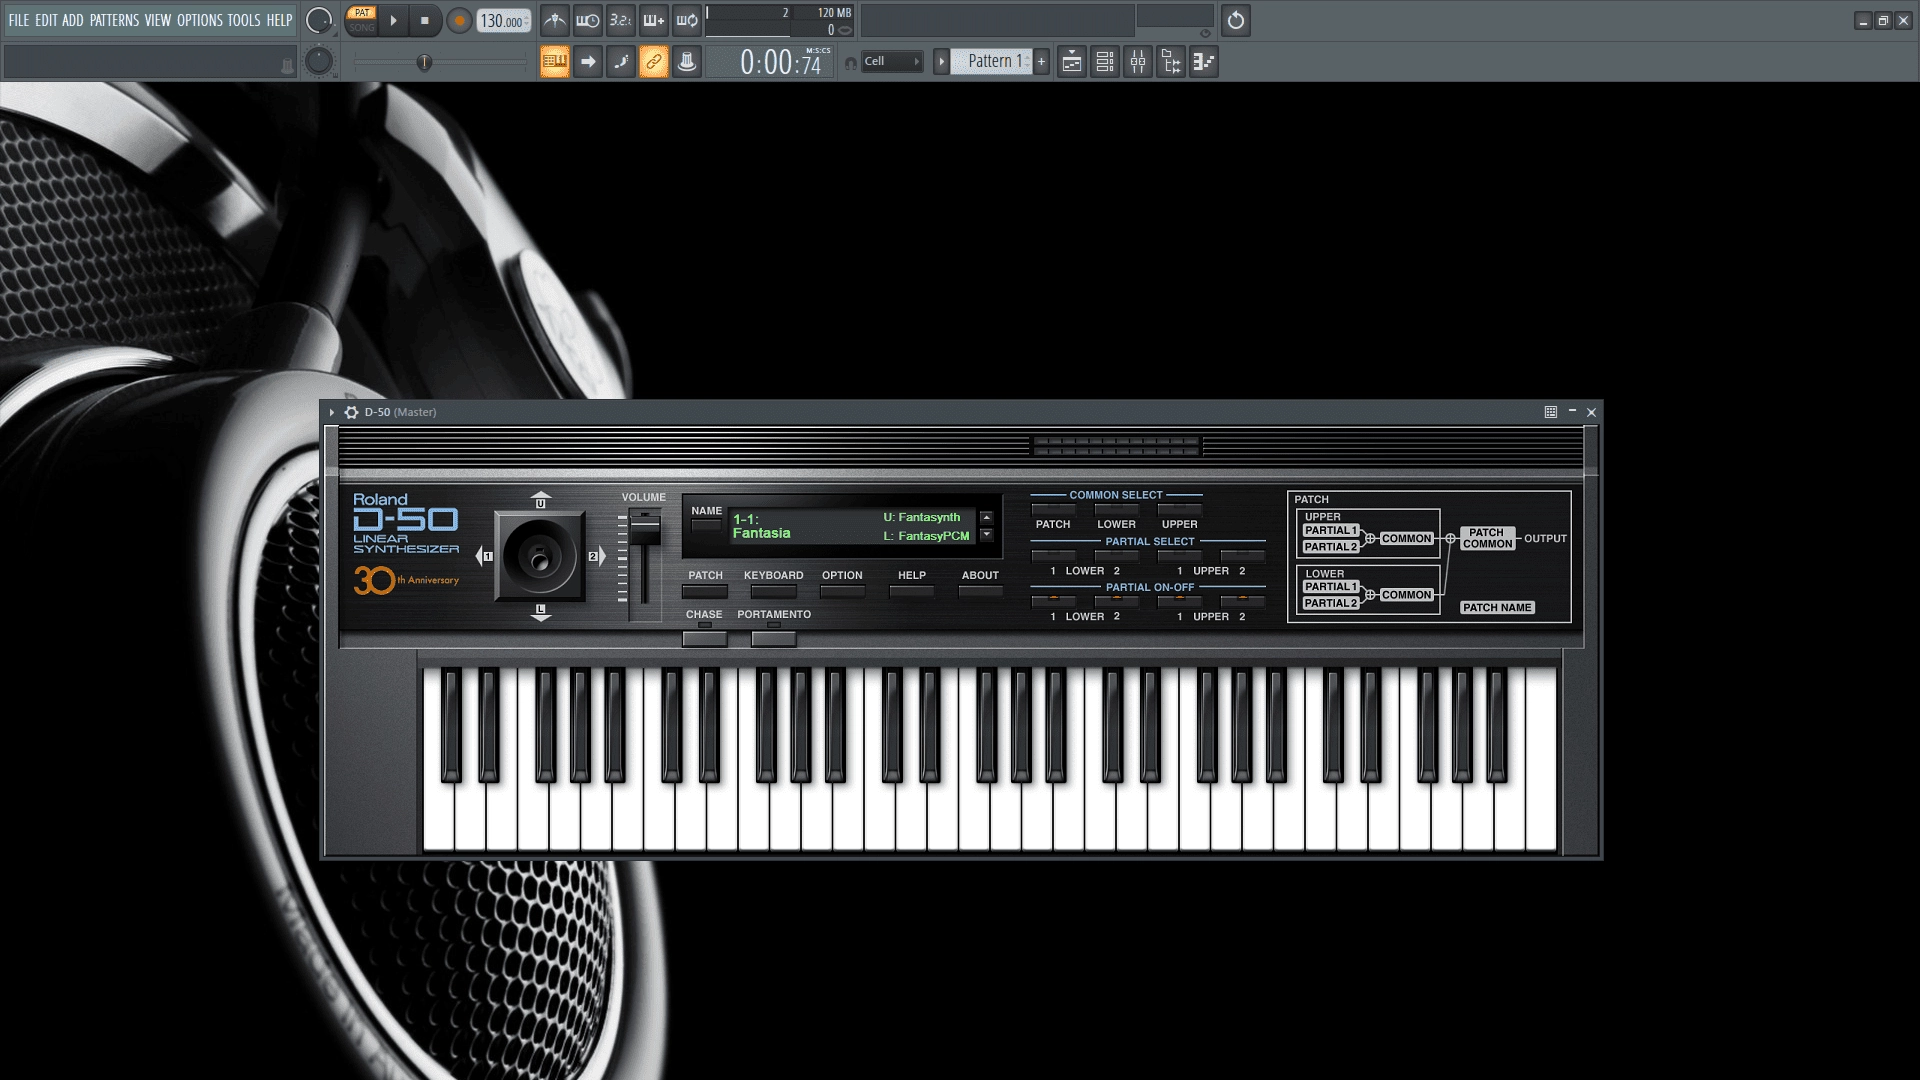Open the Pattern 1 selector dropdown

(991, 62)
